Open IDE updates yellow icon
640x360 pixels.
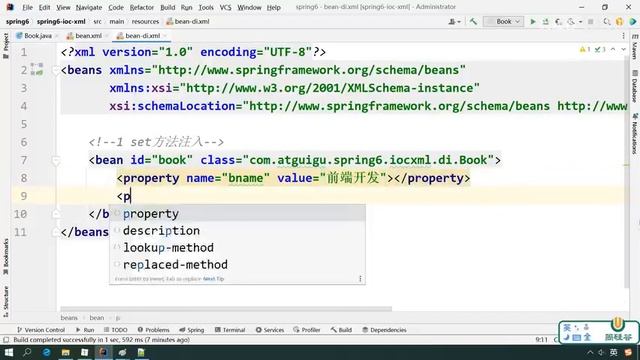pyautogui.click(x=620, y=22)
